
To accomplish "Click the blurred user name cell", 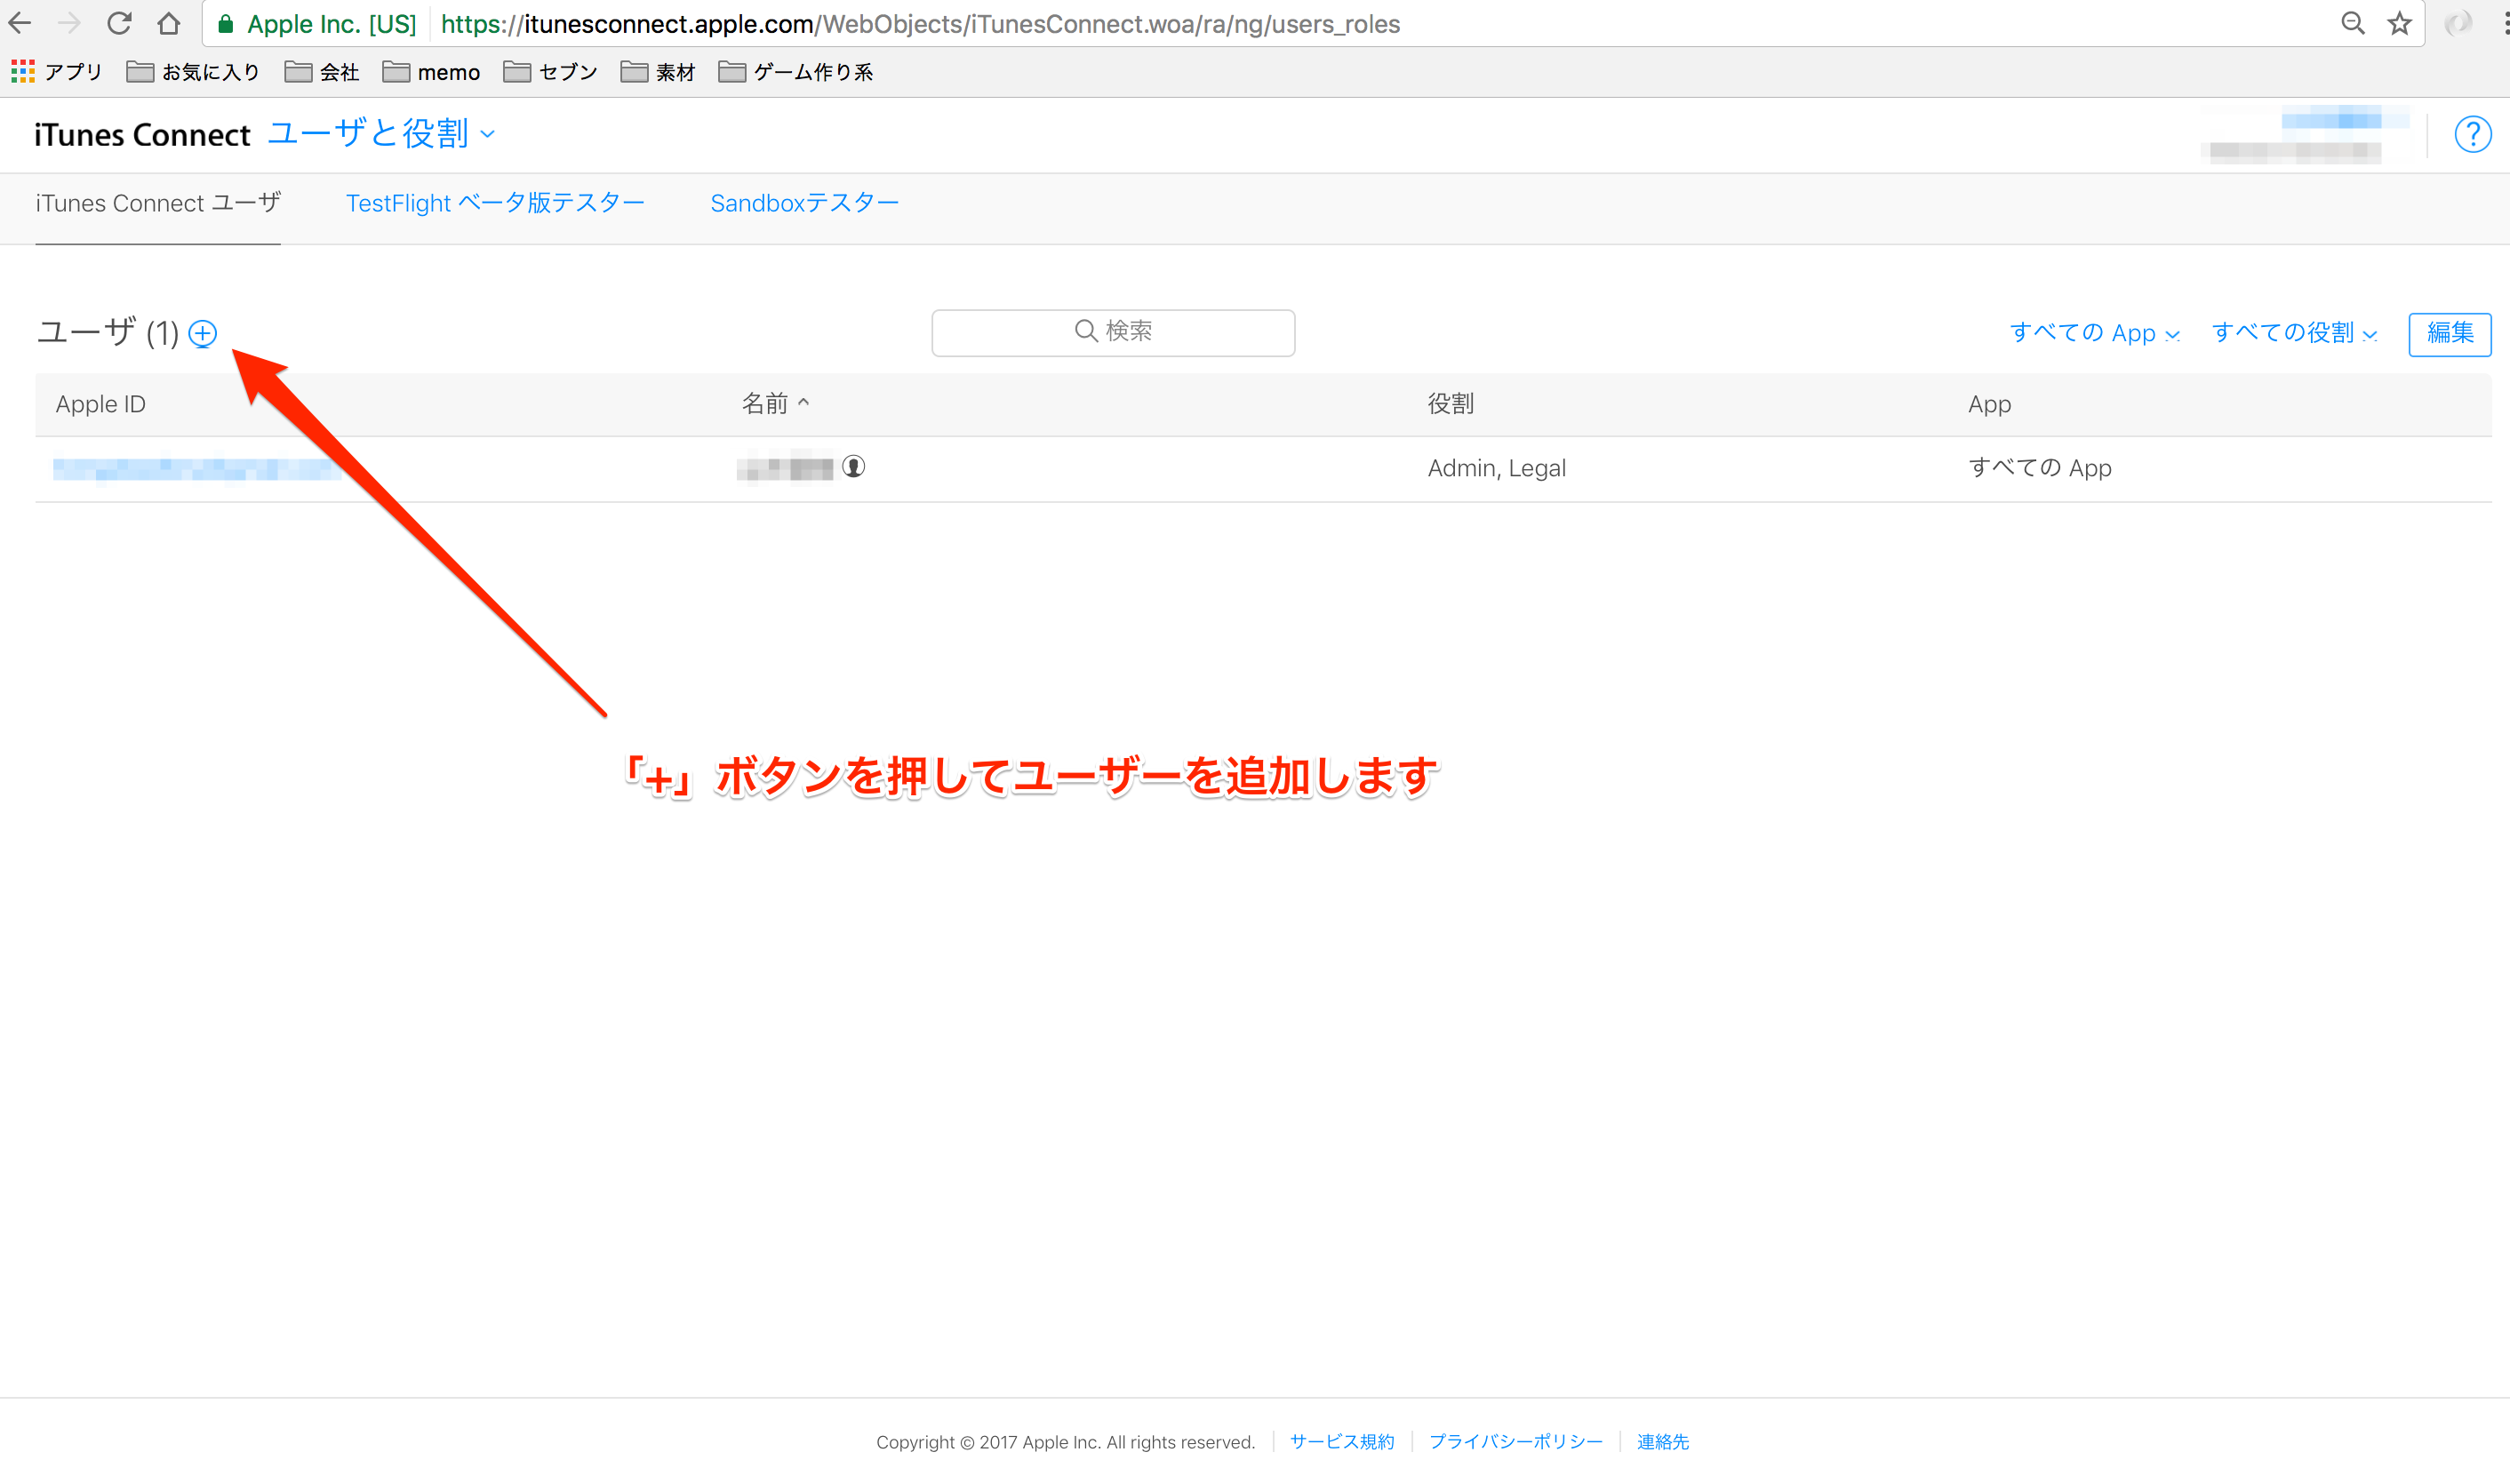I will [785, 468].
